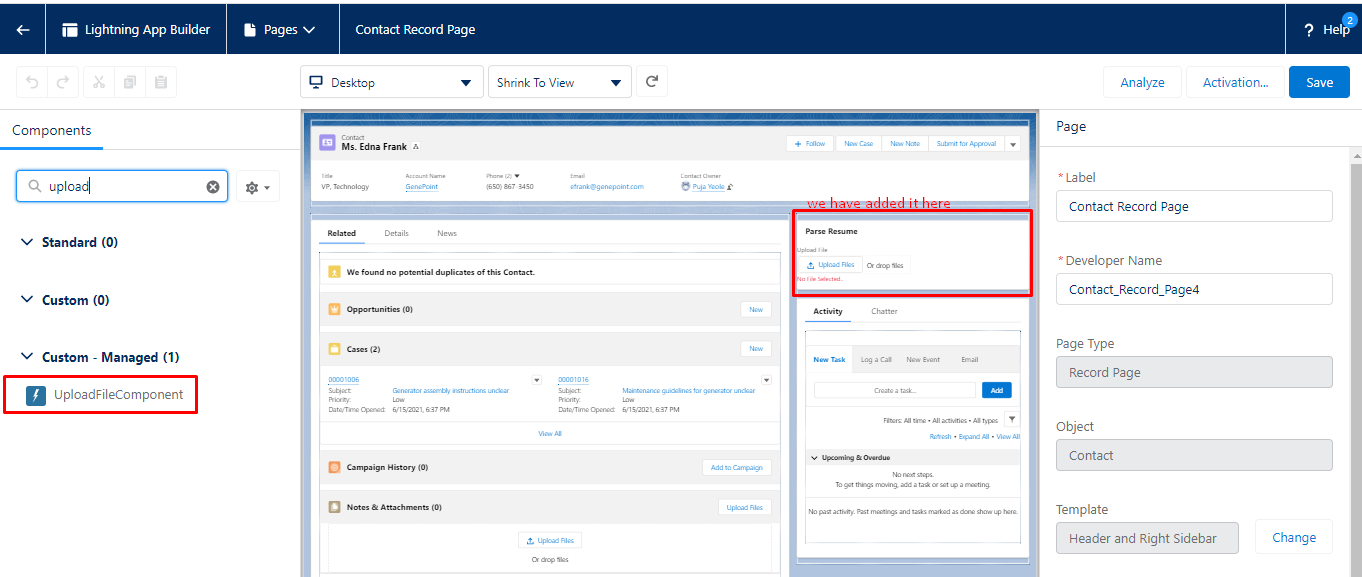This screenshot has height=577, width=1362.
Task: Open the action dropdown for case 00001006
Action: pos(537,380)
